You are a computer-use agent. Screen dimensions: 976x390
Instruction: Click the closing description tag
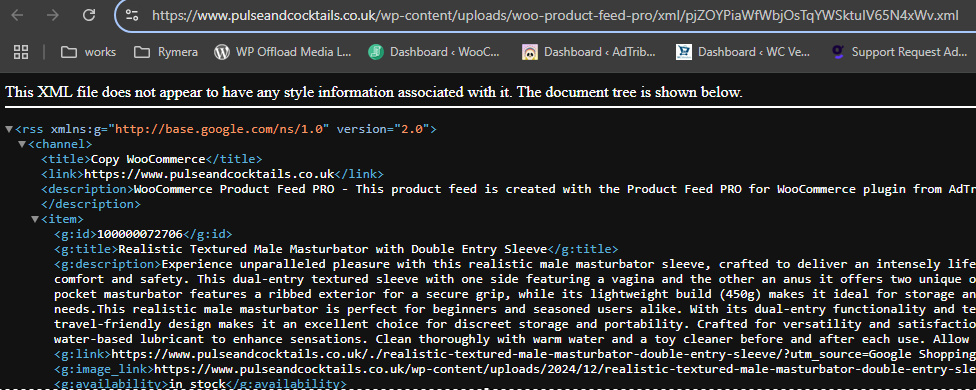pyautogui.click(x=91, y=204)
